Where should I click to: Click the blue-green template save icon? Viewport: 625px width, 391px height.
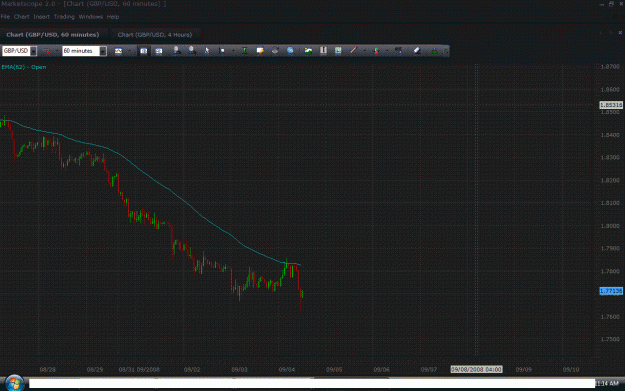pos(338,51)
